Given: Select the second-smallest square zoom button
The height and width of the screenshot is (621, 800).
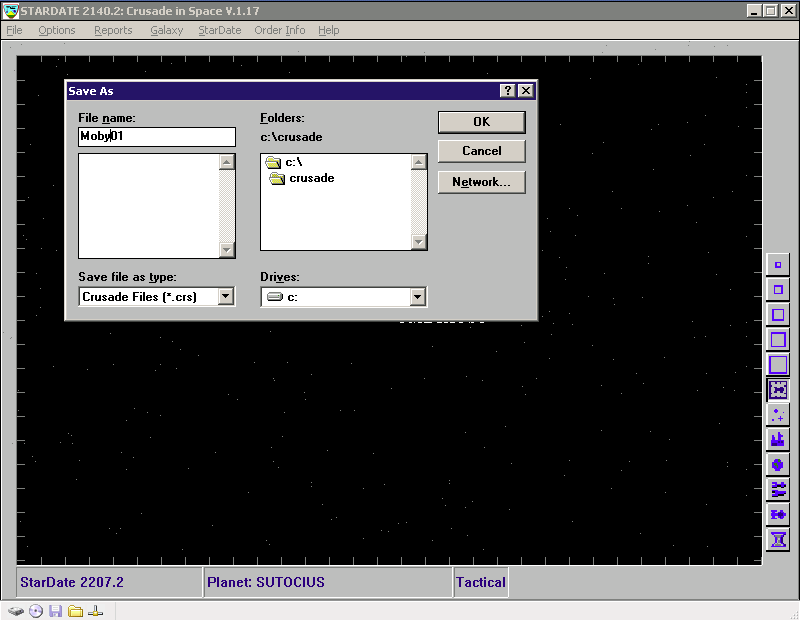Looking at the screenshot, I should 778,290.
